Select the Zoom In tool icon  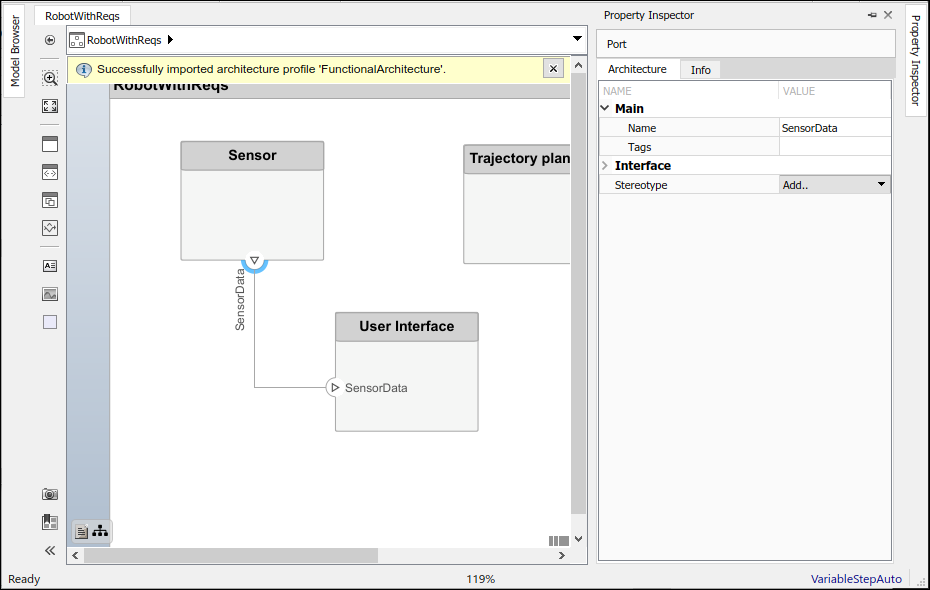click(x=50, y=78)
